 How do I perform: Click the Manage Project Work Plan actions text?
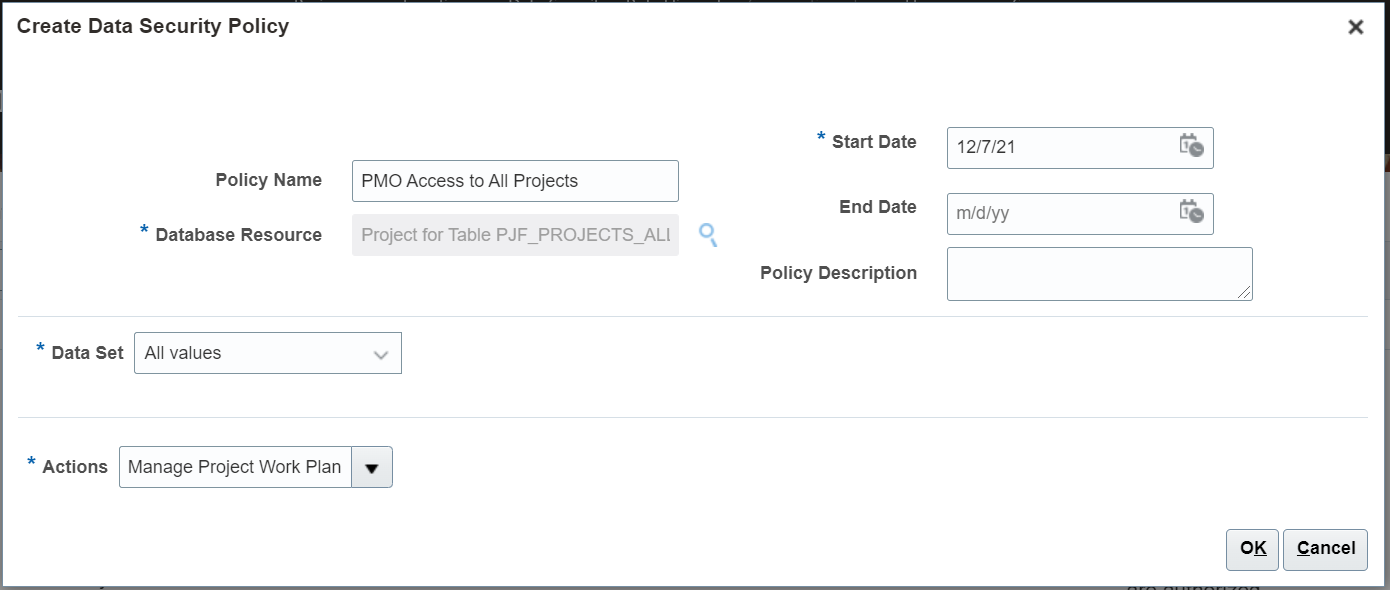click(235, 467)
